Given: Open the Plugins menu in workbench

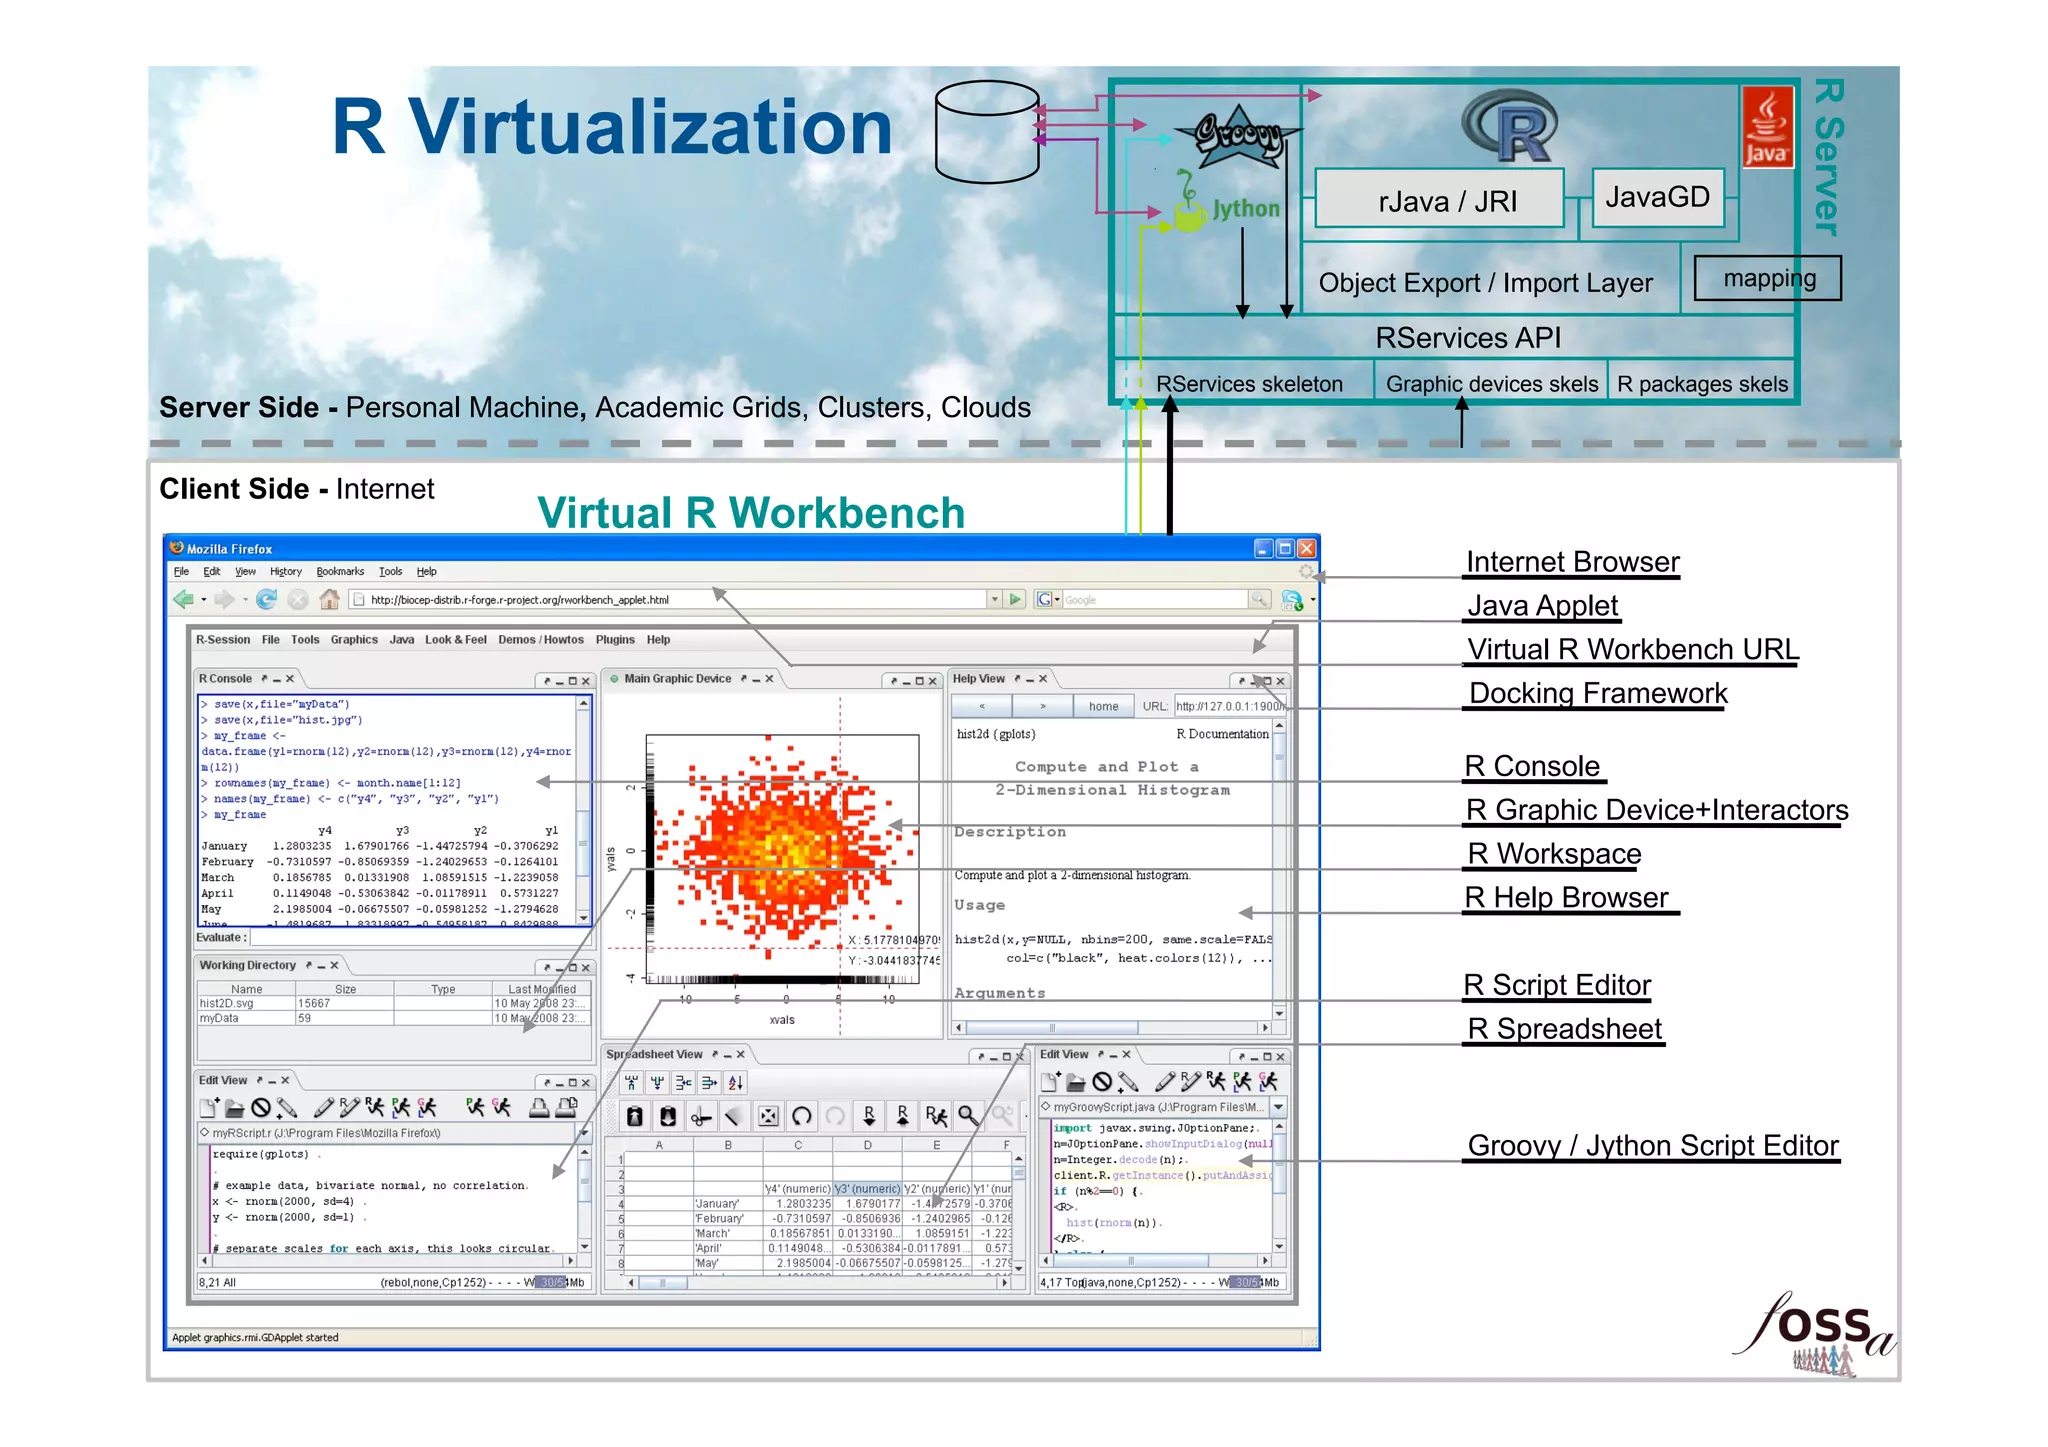Looking at the screenshot, I should point(615,640).
